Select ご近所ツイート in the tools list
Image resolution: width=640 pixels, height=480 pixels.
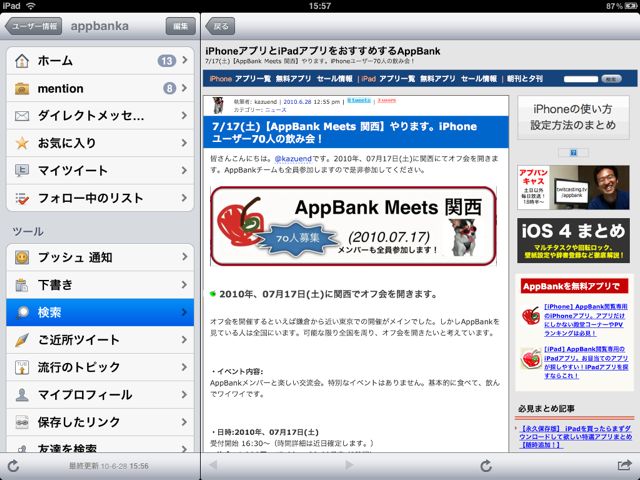[100, 340]
